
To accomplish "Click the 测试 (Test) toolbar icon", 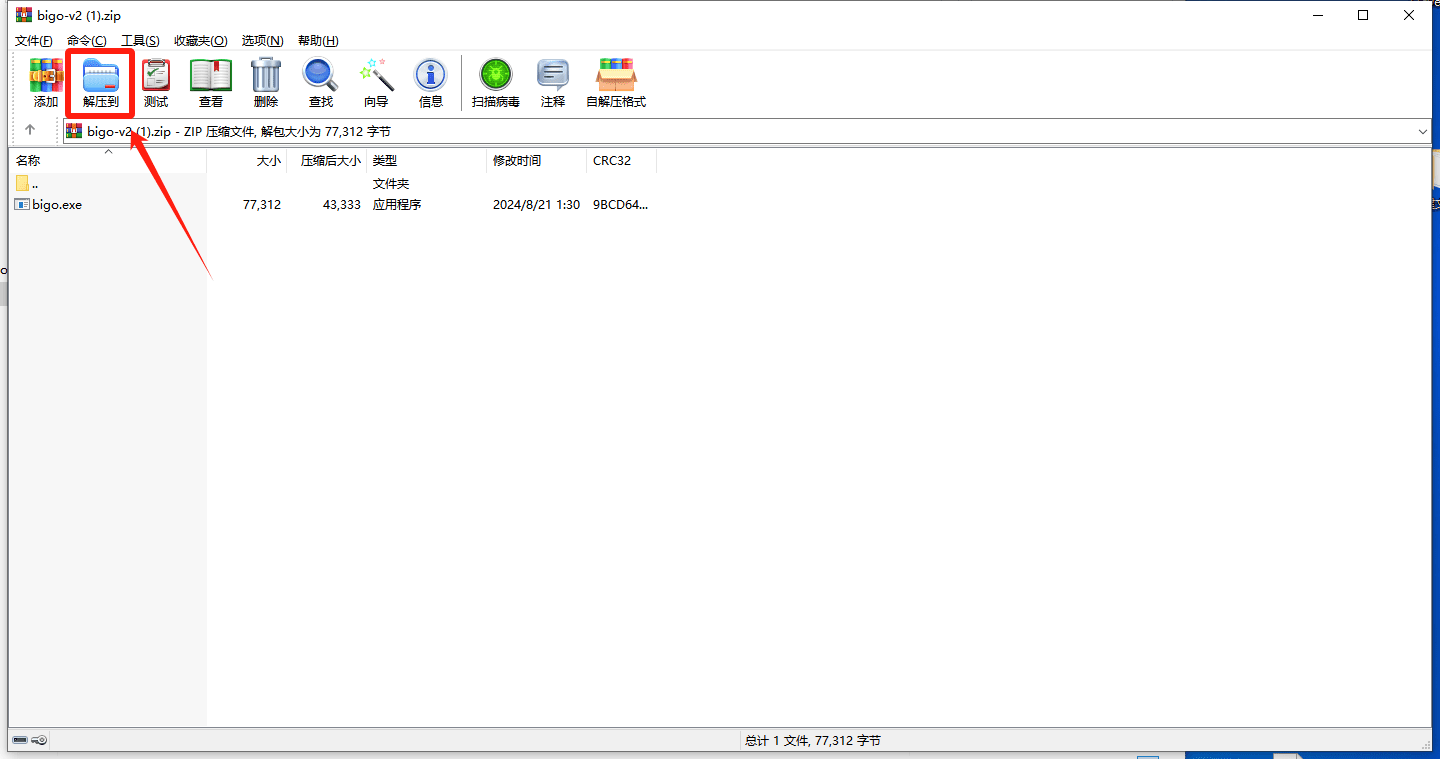I will tap(156, 76).
